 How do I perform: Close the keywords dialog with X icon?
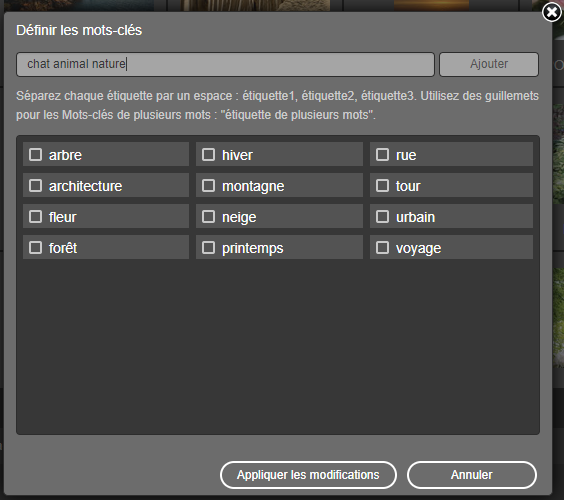pyautogui.click(x=551, y=12)
